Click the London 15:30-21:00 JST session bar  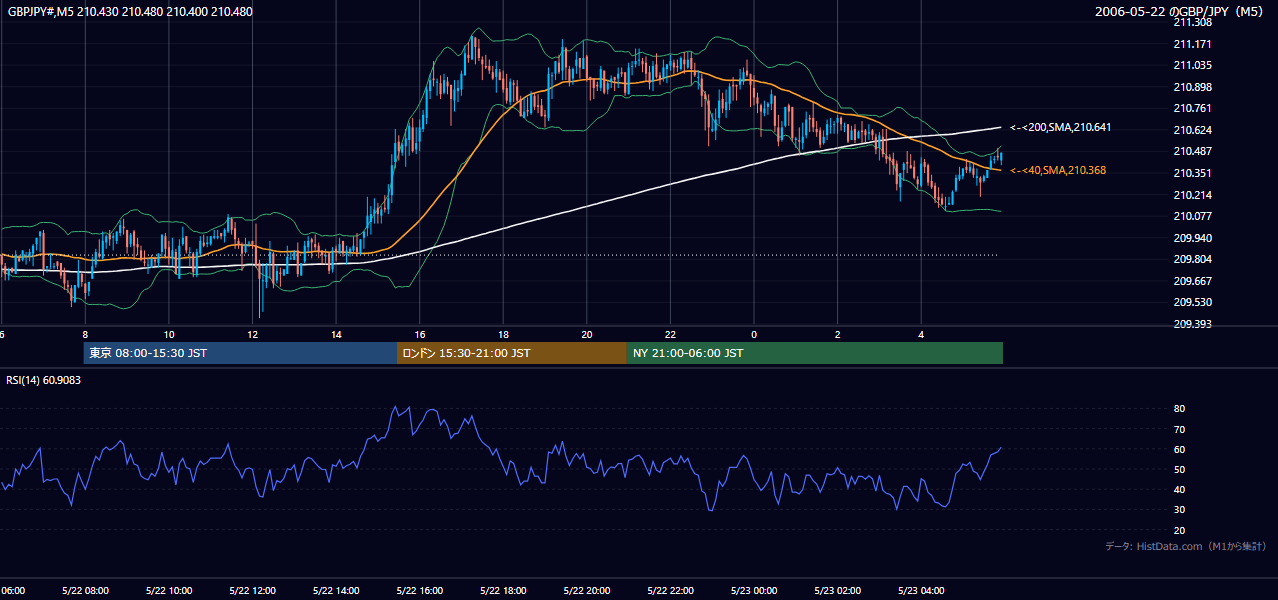tap(511, 353)
